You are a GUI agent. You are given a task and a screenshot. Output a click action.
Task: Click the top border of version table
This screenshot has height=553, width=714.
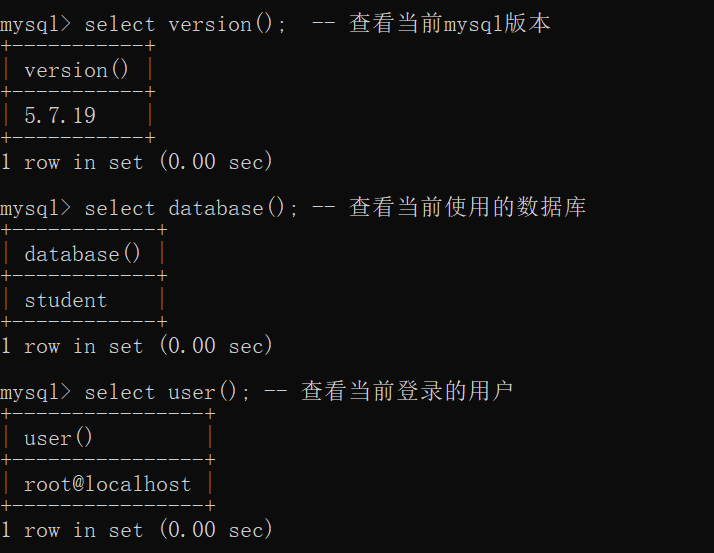click(78, 46)
